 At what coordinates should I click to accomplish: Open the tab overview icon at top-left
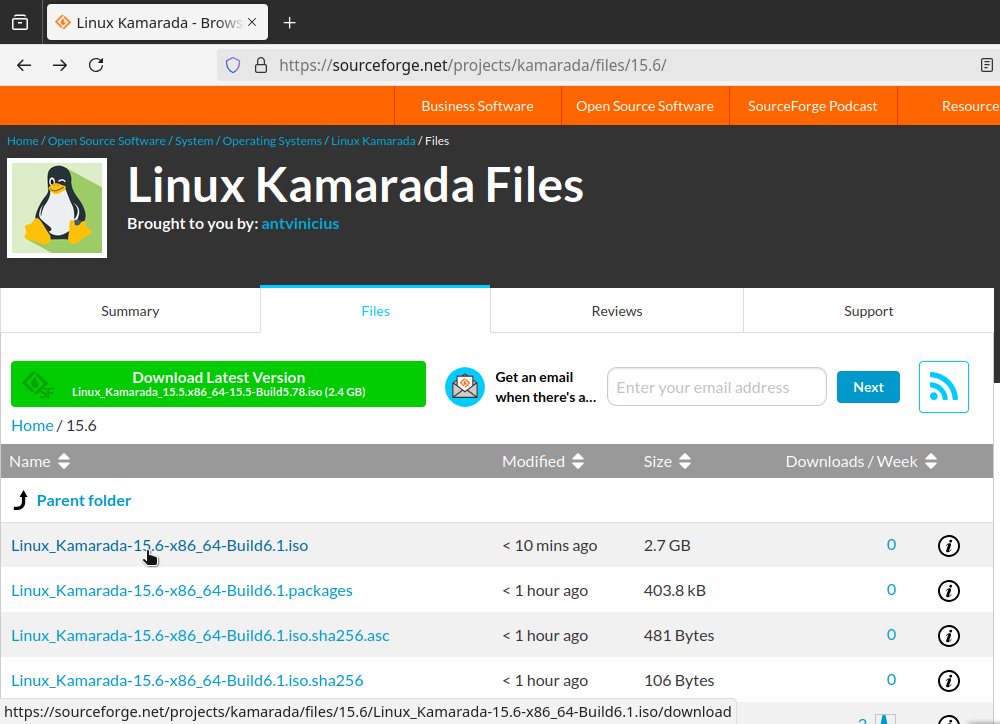click(20, 22)
